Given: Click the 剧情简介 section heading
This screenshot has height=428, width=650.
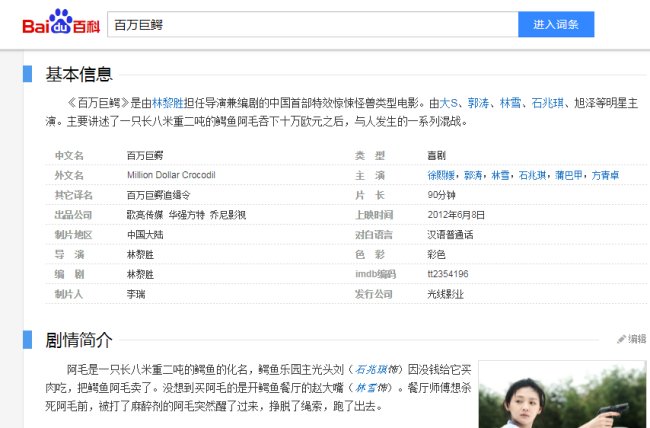Looking at the screenshot, I should pyautogui.click(x=79, y=340).
